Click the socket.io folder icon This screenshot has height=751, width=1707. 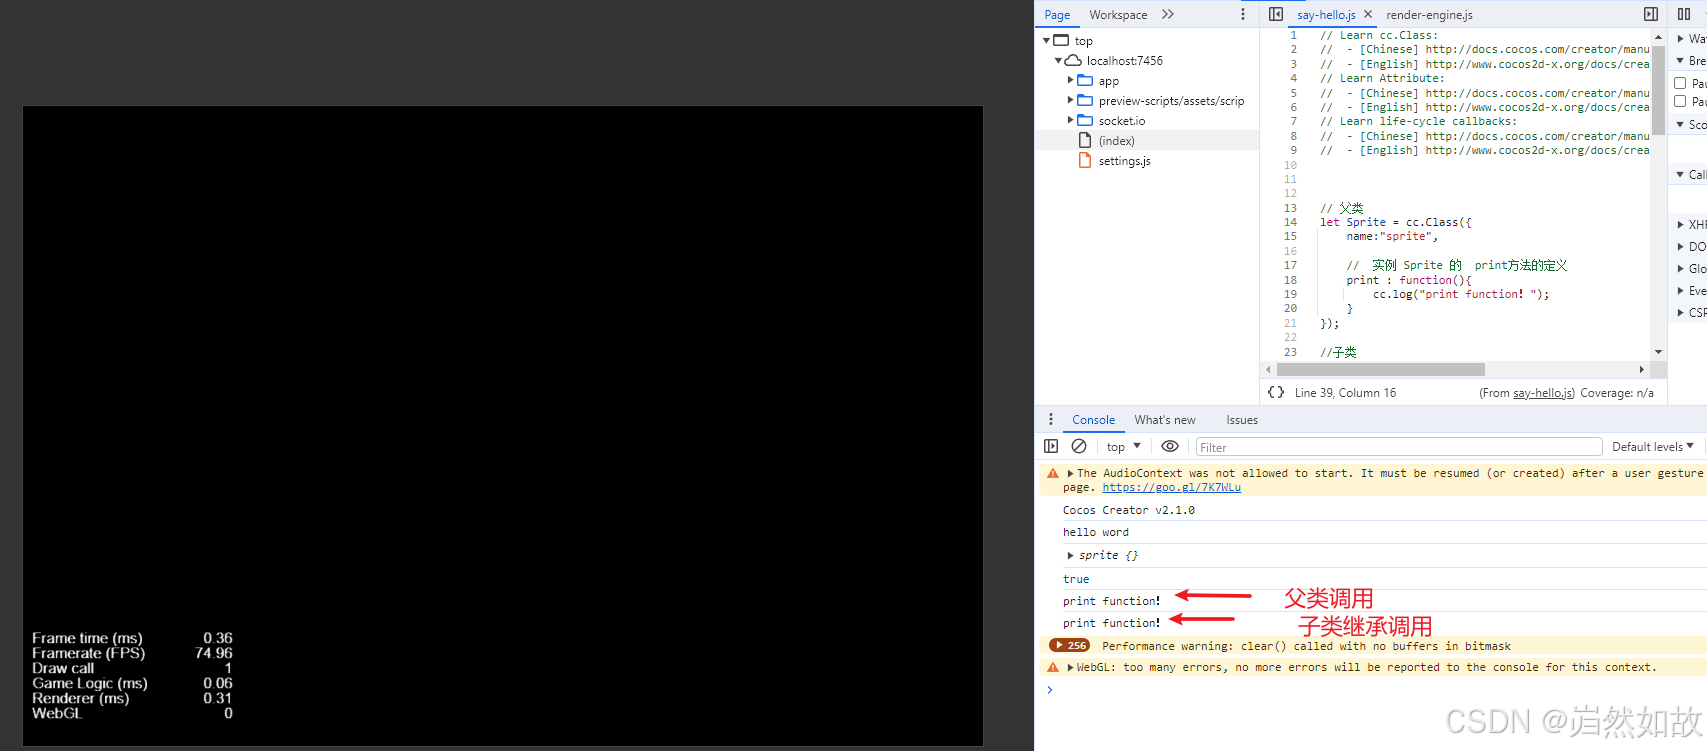click(x=1085, y=120)
